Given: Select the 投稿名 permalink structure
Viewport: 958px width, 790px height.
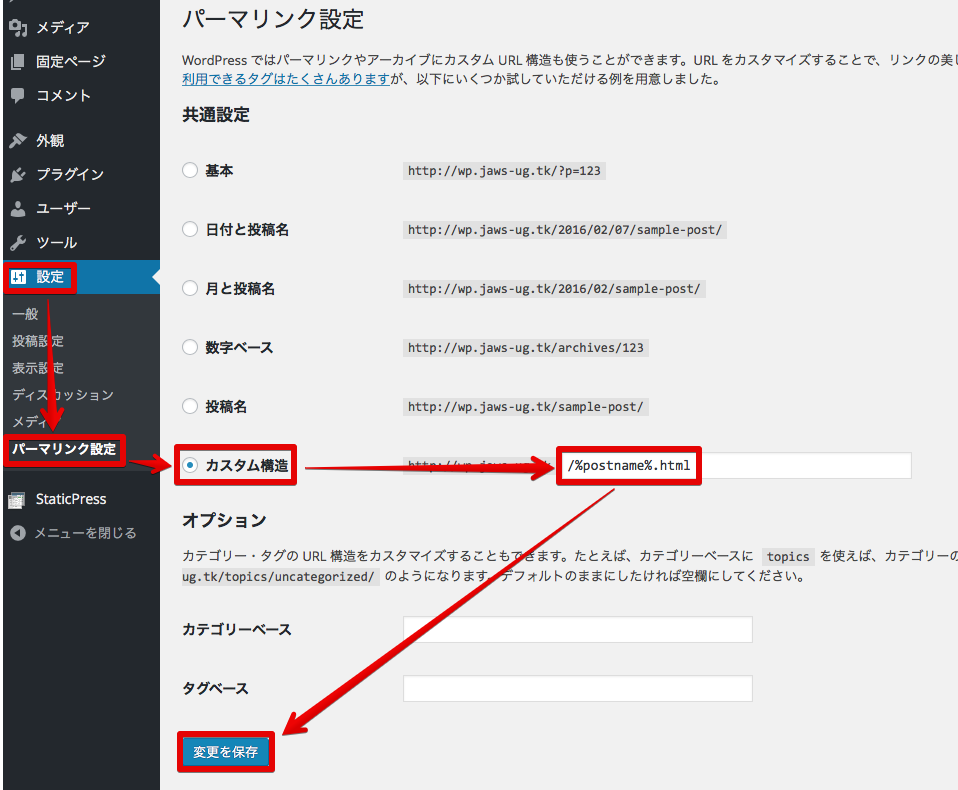Looking at the screenshot, I should (189, 406).
